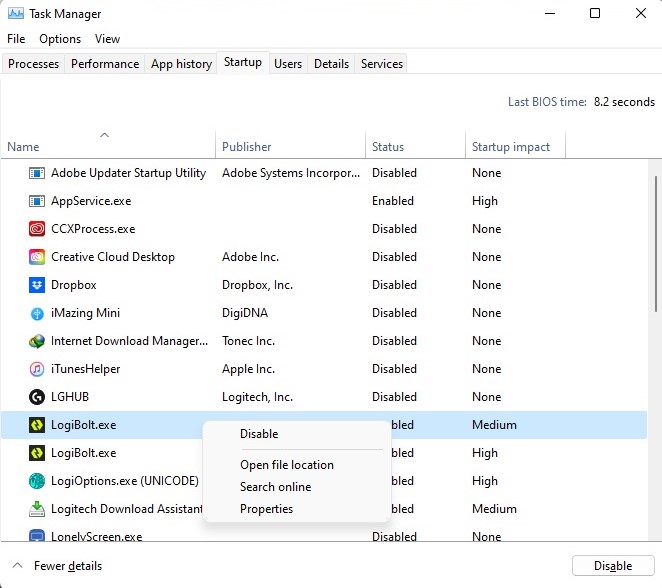Screen dimensions: 662x588
Task: Click the CCXProcess.exe red icon
Action: pyautogui.click(x=37, y=229)
